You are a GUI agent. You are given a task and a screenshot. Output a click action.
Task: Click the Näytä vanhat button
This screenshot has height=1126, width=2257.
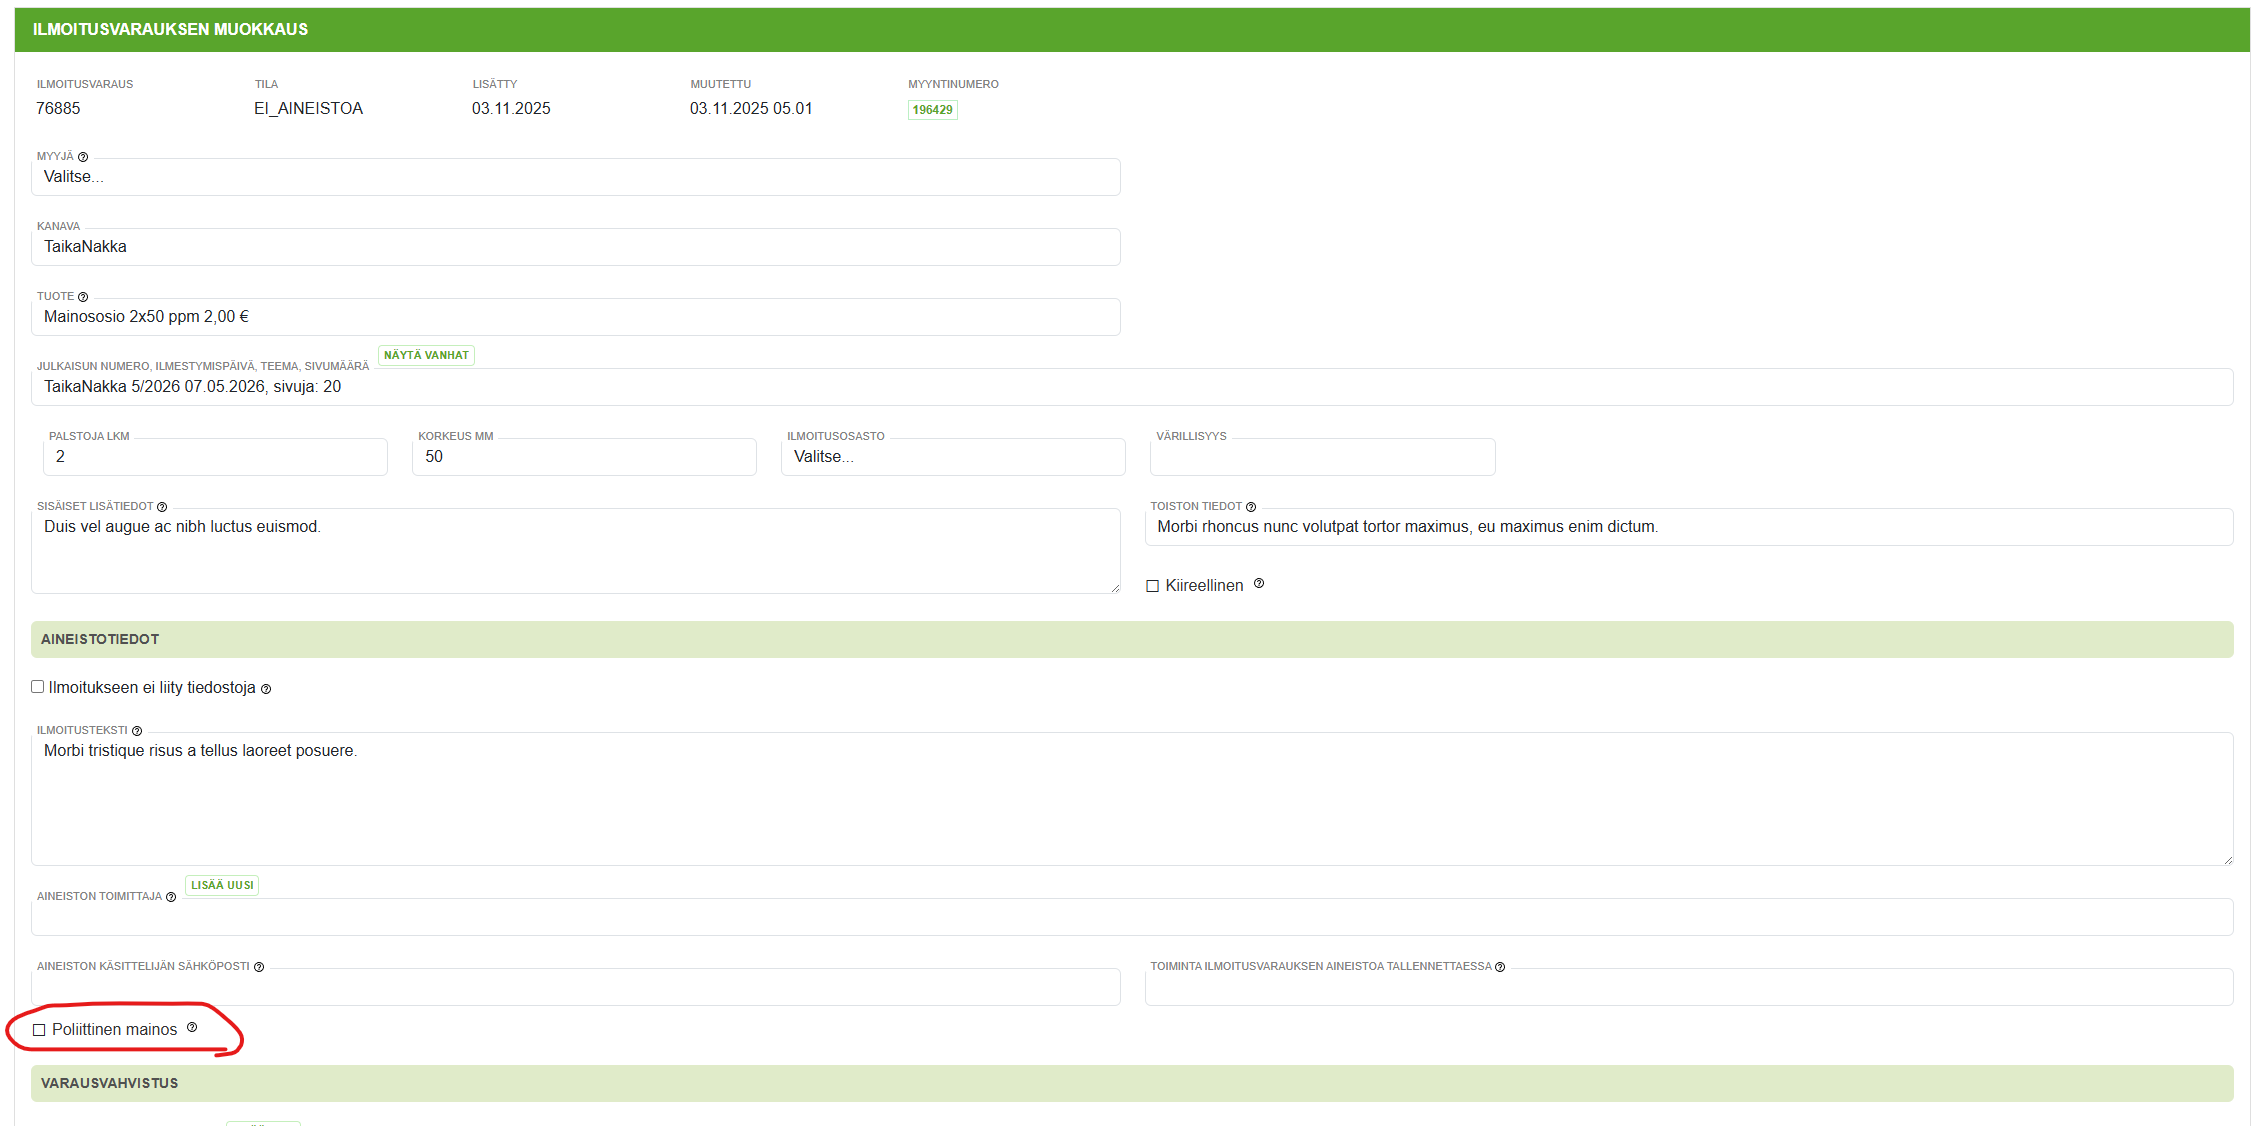426,355
